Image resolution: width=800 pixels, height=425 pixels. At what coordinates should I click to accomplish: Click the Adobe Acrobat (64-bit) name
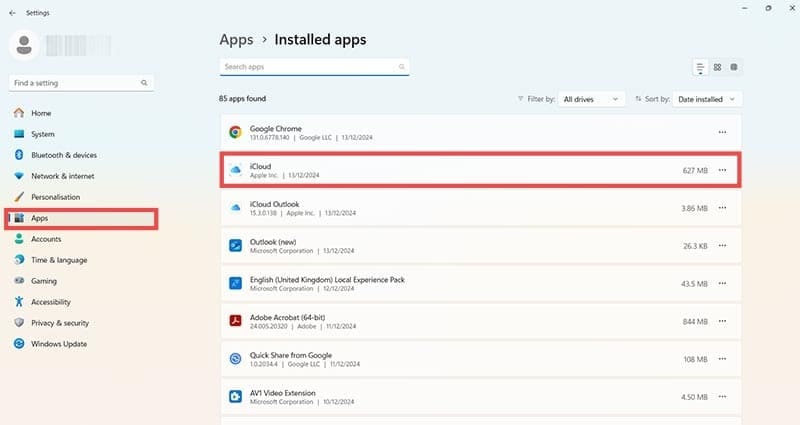tap(287, 317)
